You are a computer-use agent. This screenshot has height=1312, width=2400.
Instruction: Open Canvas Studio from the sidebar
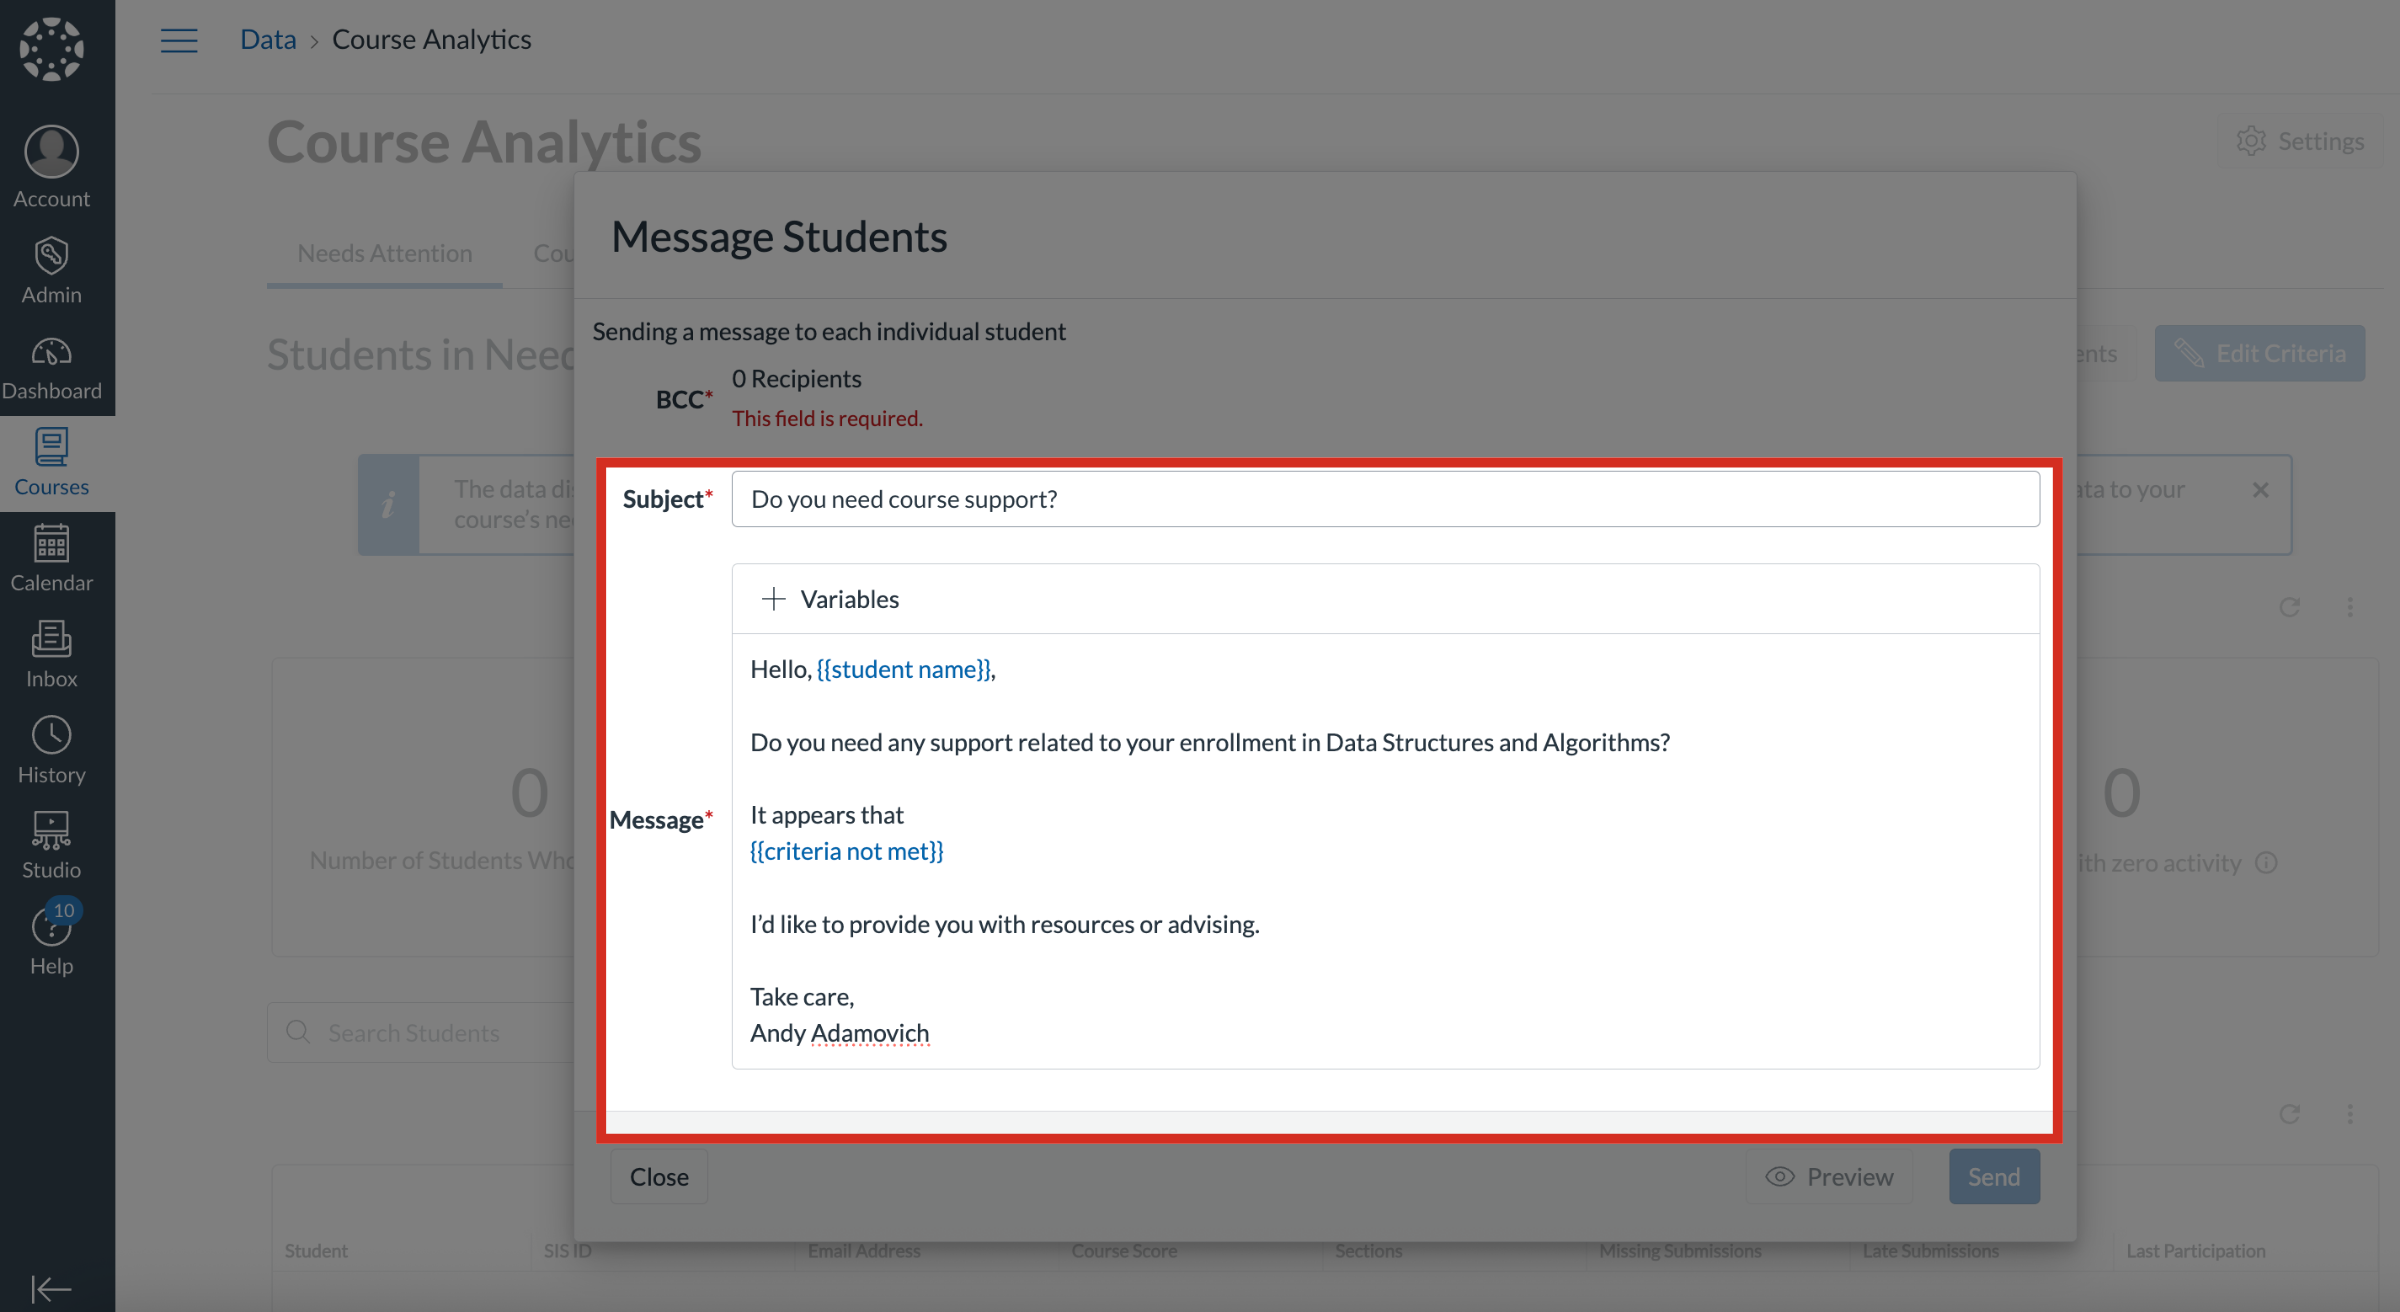click(51, 841)
